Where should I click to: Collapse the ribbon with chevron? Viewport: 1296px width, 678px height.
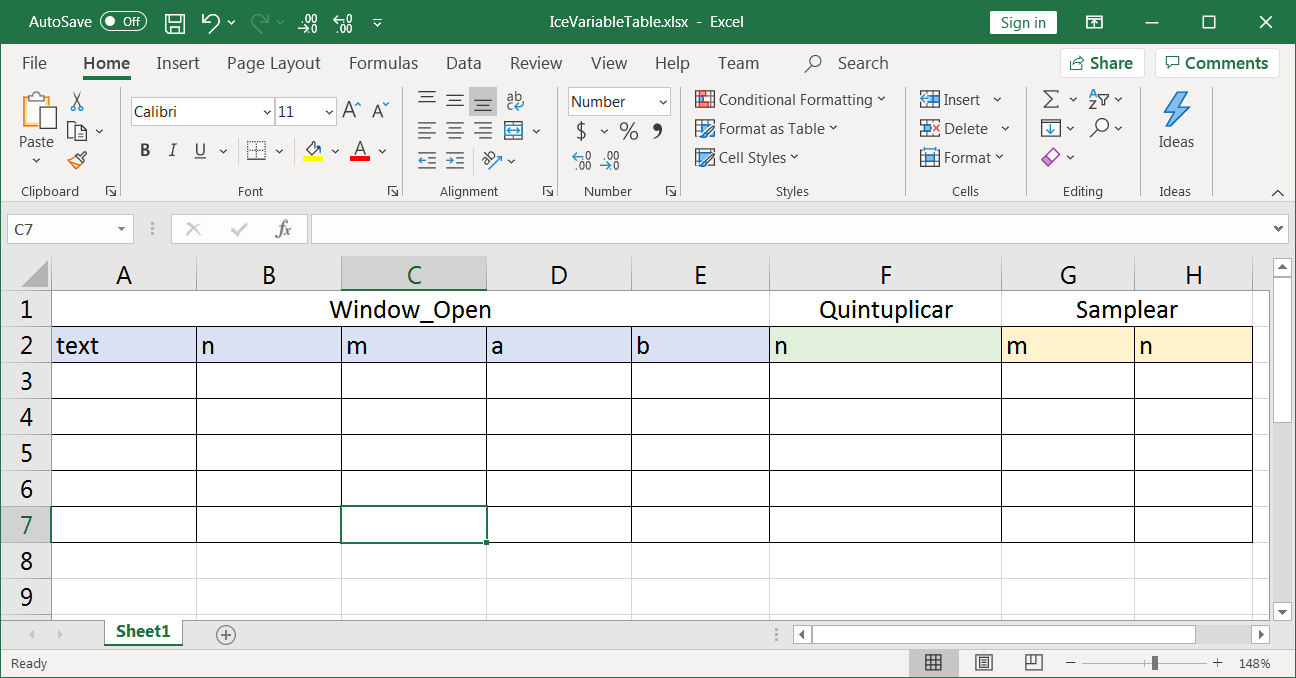tap(1277, 192)
